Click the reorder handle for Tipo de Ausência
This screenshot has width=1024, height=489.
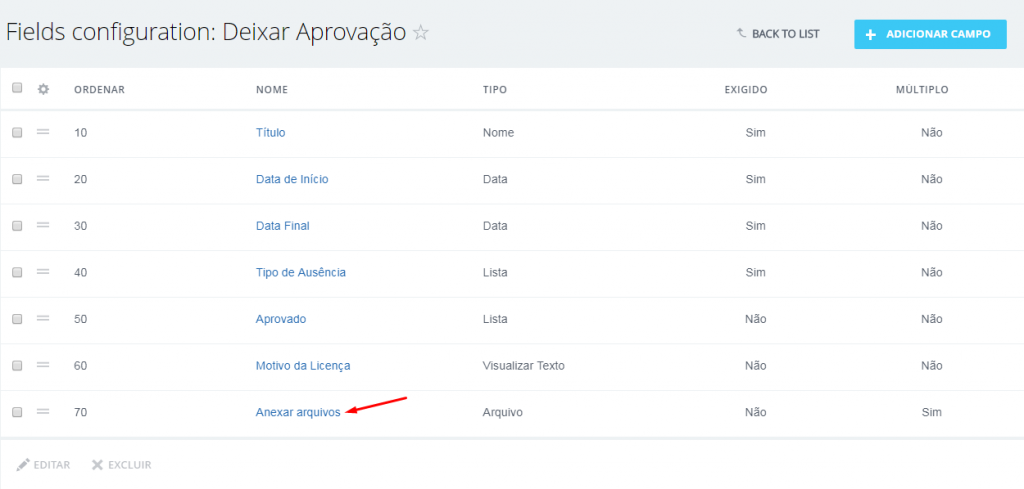(x=43, y=272)
